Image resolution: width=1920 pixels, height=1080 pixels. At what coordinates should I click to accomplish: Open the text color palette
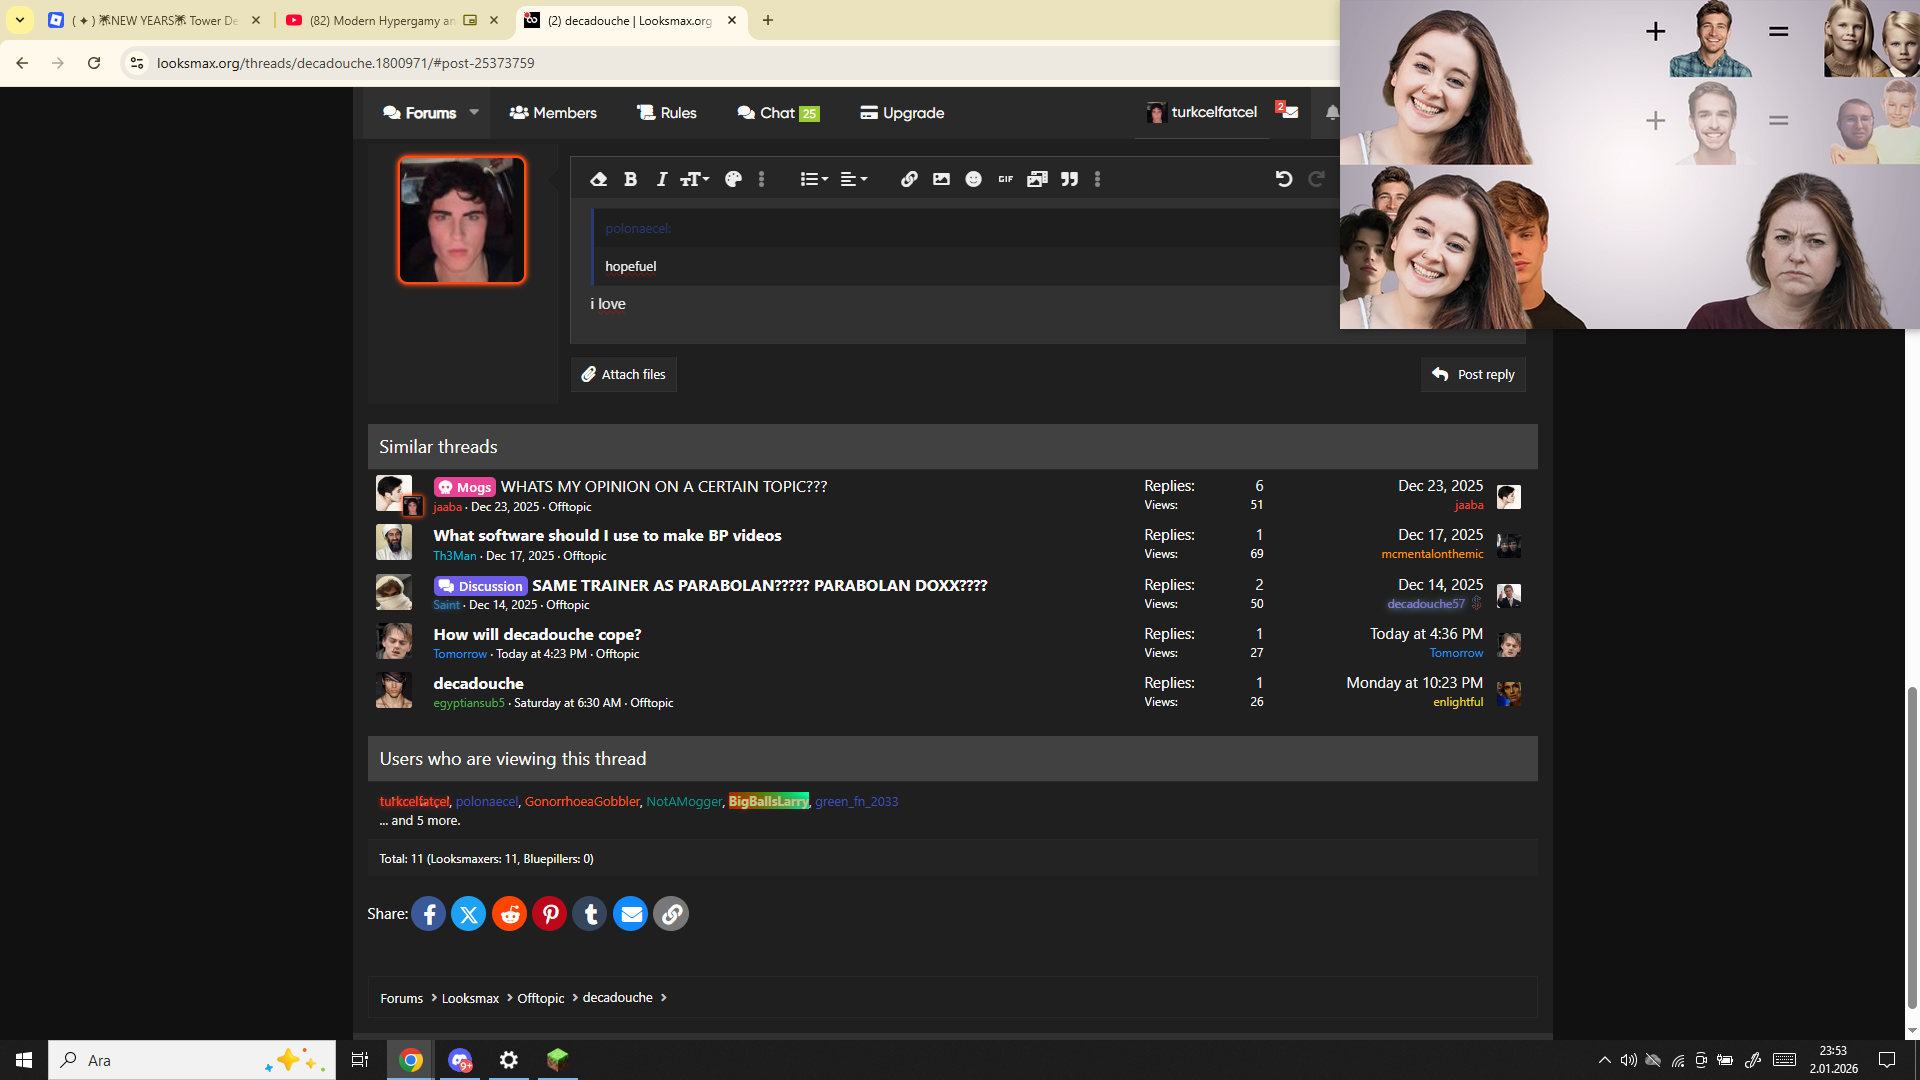click(x=733, y=179)
